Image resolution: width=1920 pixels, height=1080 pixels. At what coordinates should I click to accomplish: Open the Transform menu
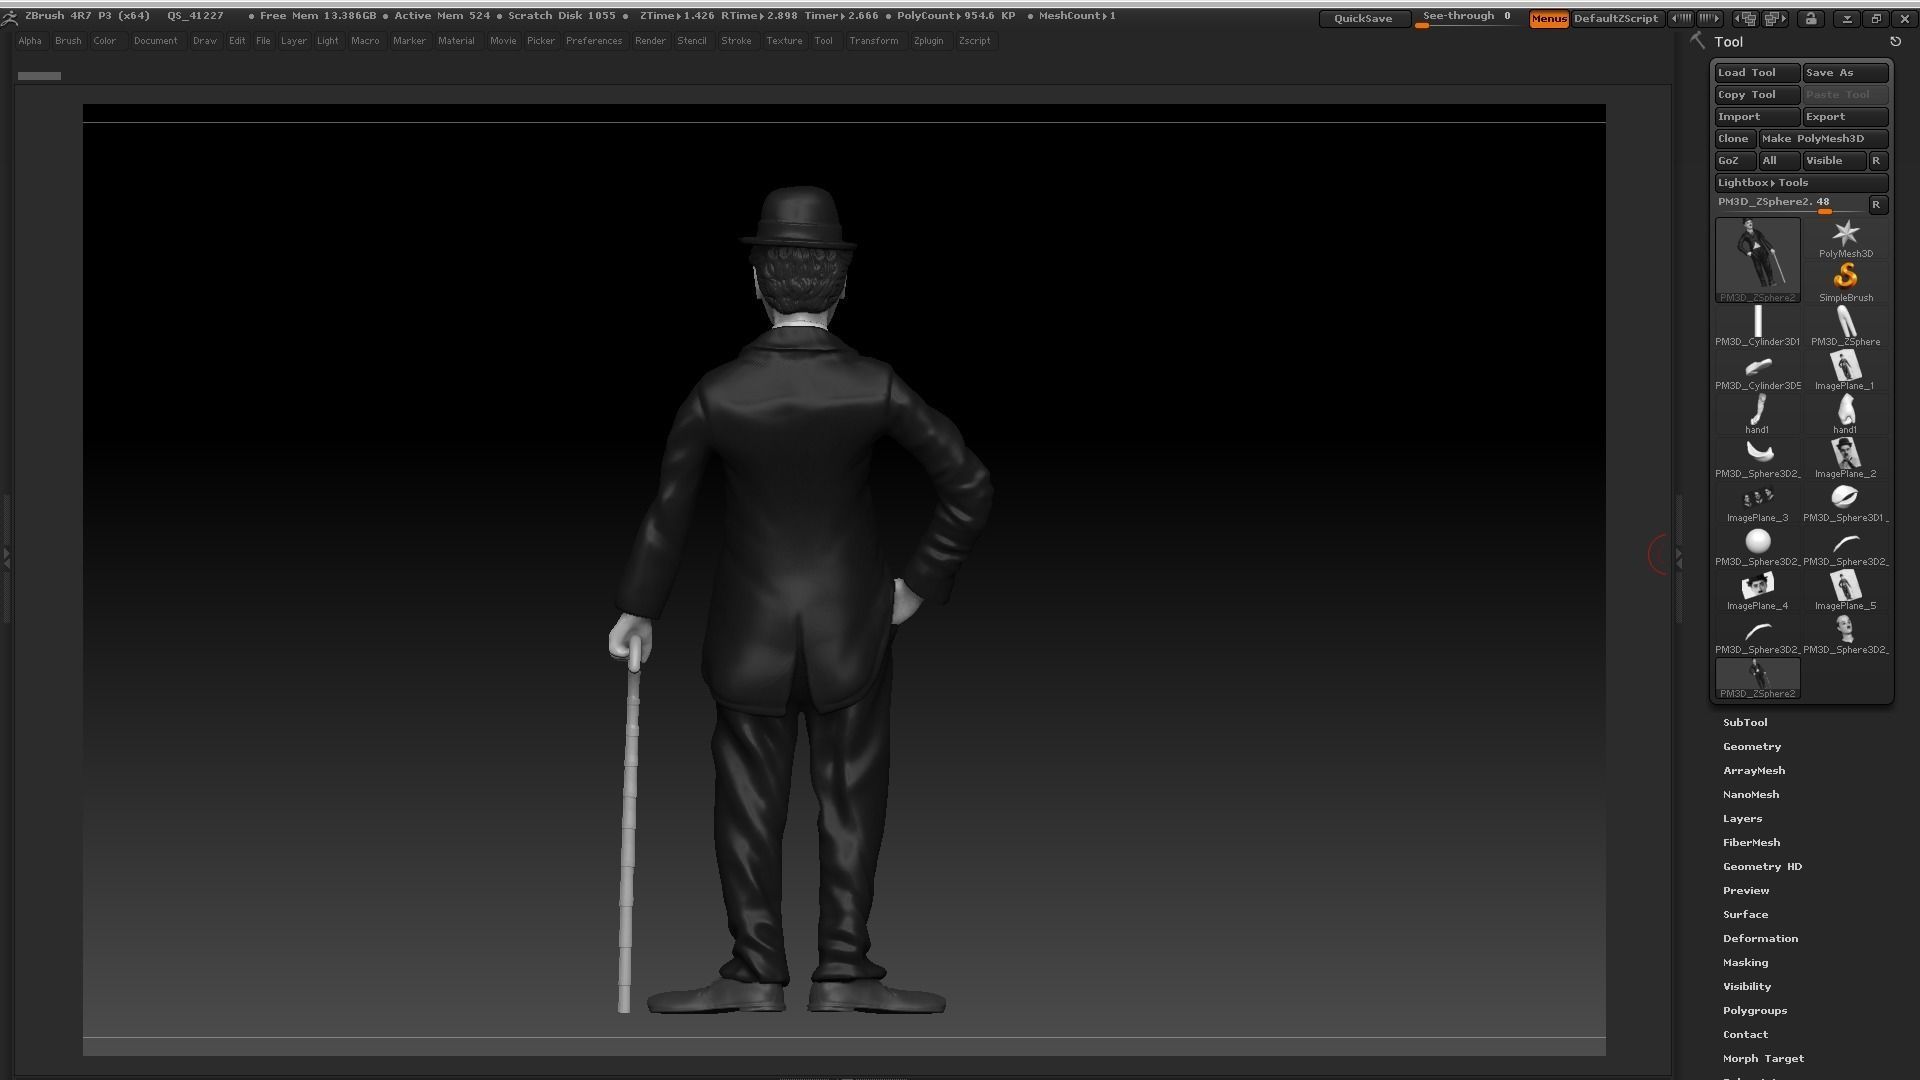pyautogui.click(x=873, y=41)
